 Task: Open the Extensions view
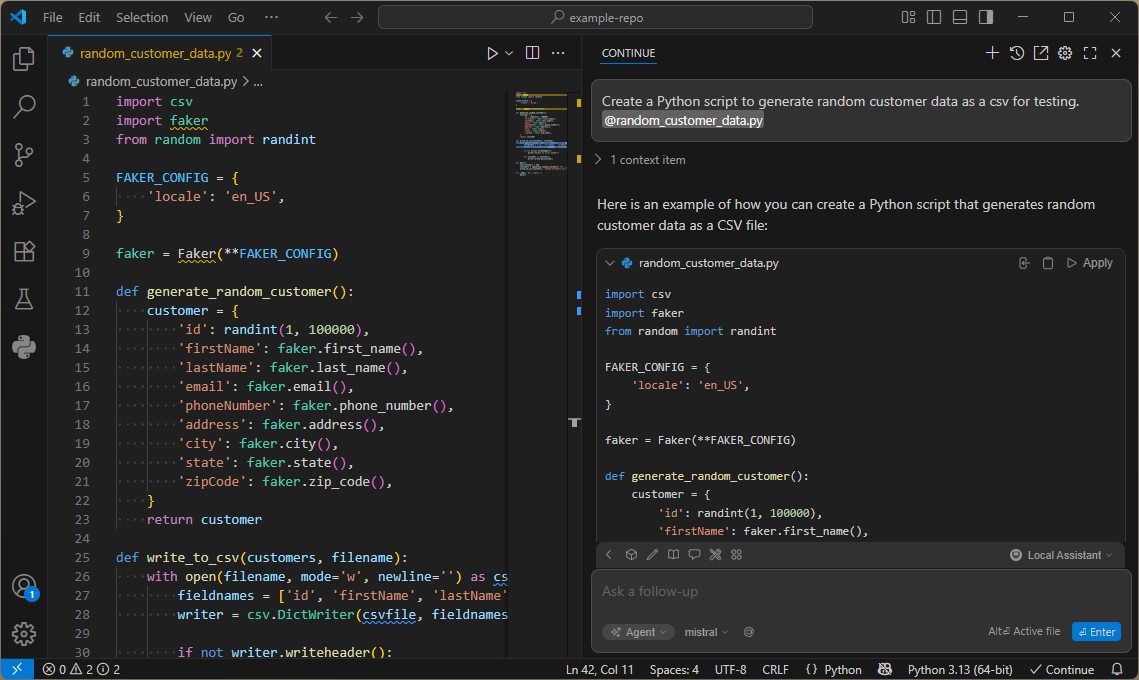click(x=24, y=251)
